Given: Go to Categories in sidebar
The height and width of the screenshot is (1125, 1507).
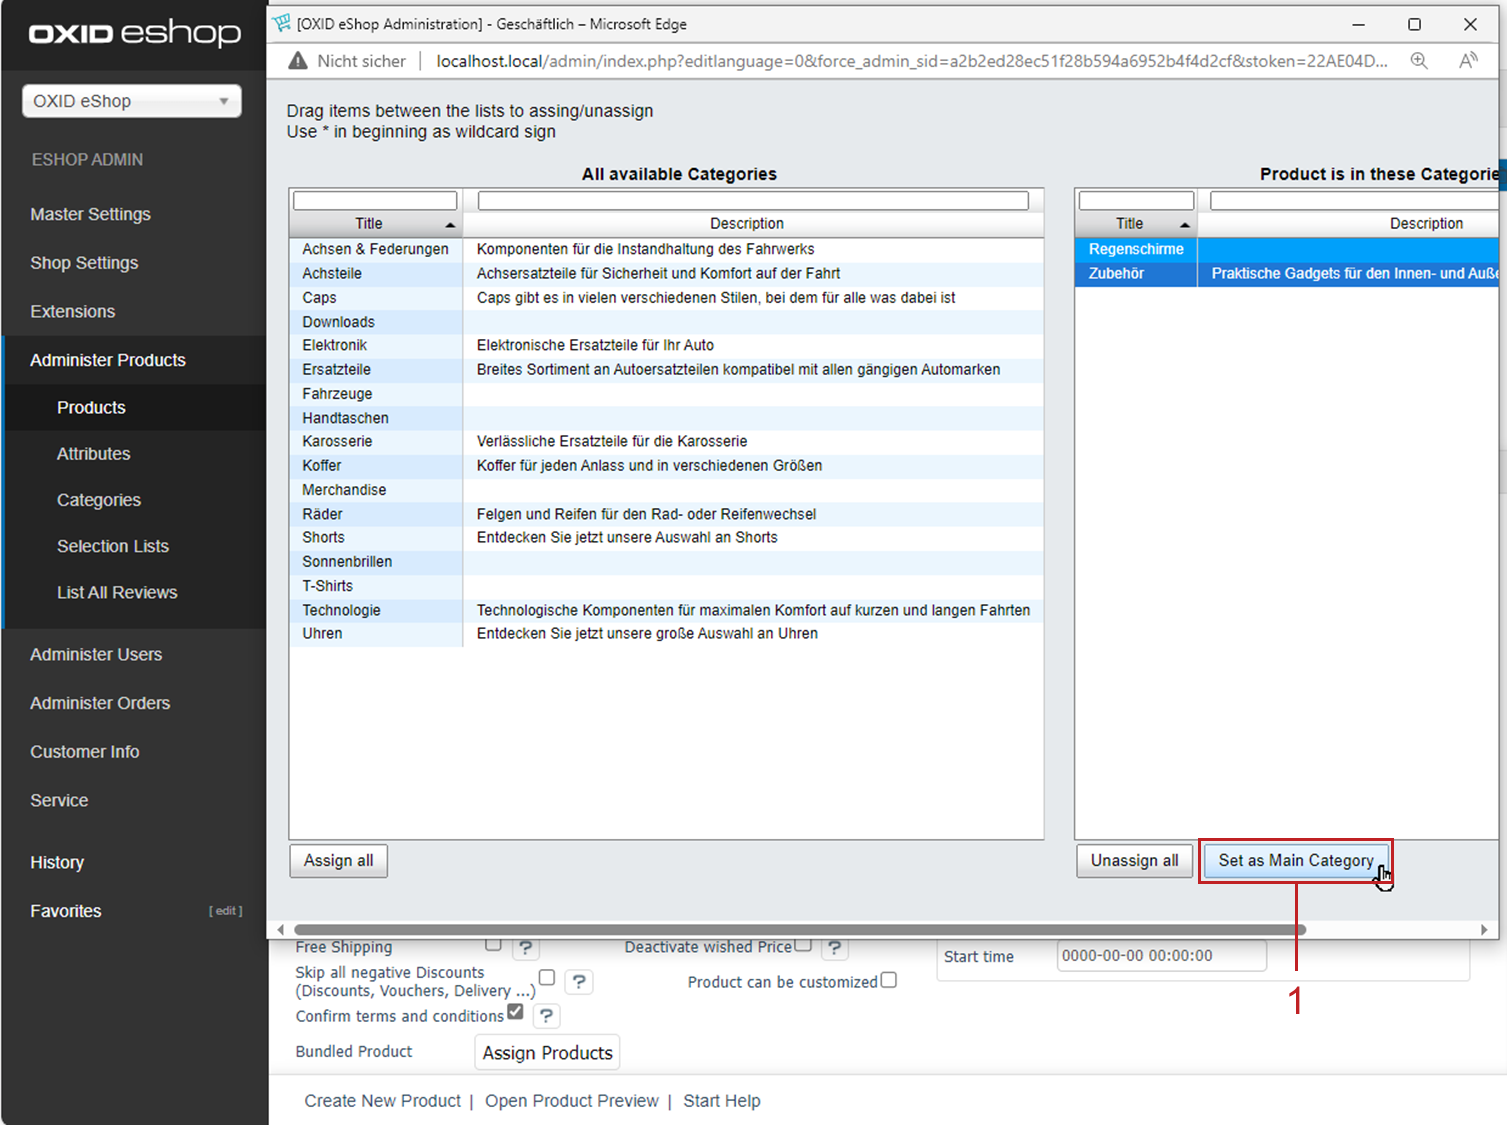Looking at the screenshot, I should tap(98, 500).
